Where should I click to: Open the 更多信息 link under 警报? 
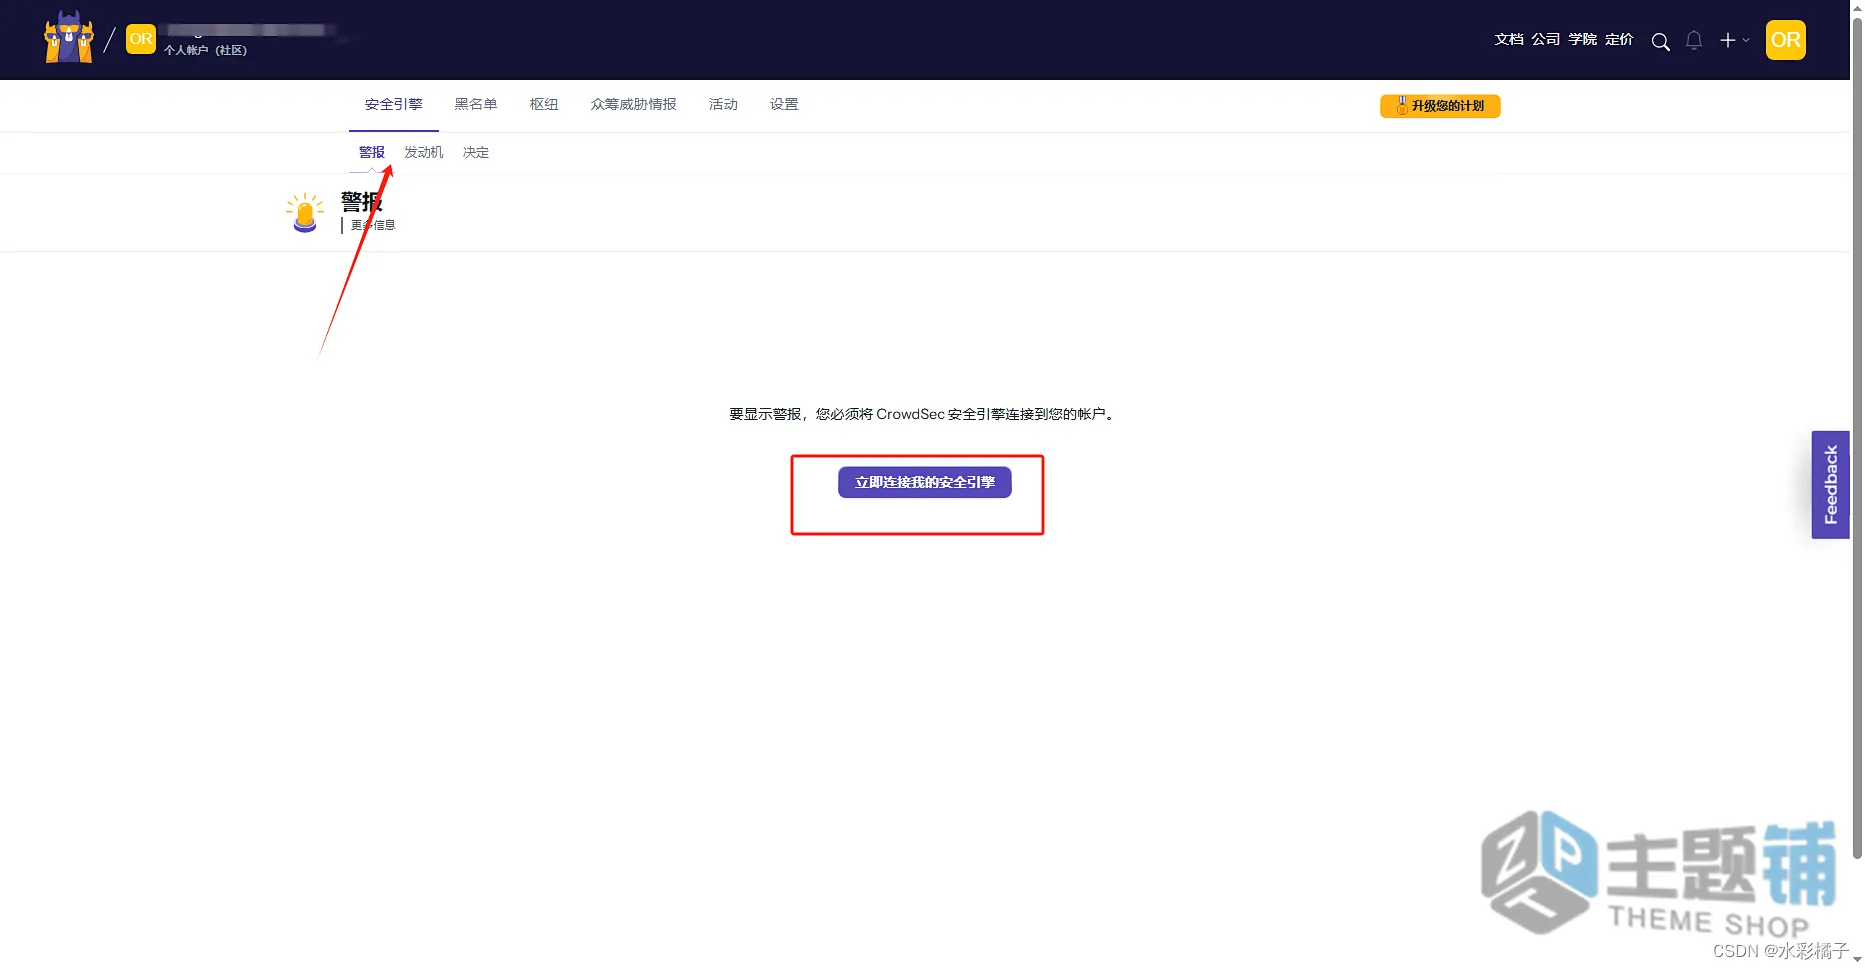coord(373,225)
